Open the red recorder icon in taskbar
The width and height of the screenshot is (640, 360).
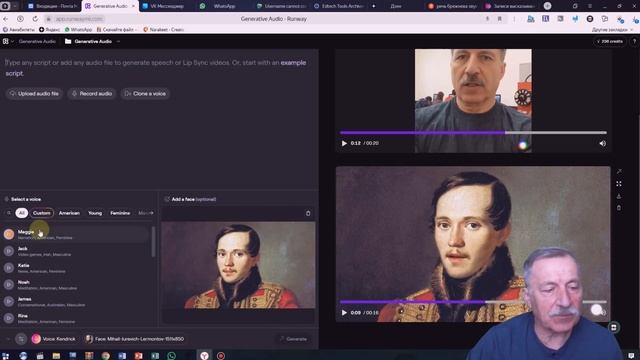click(221, 356)
